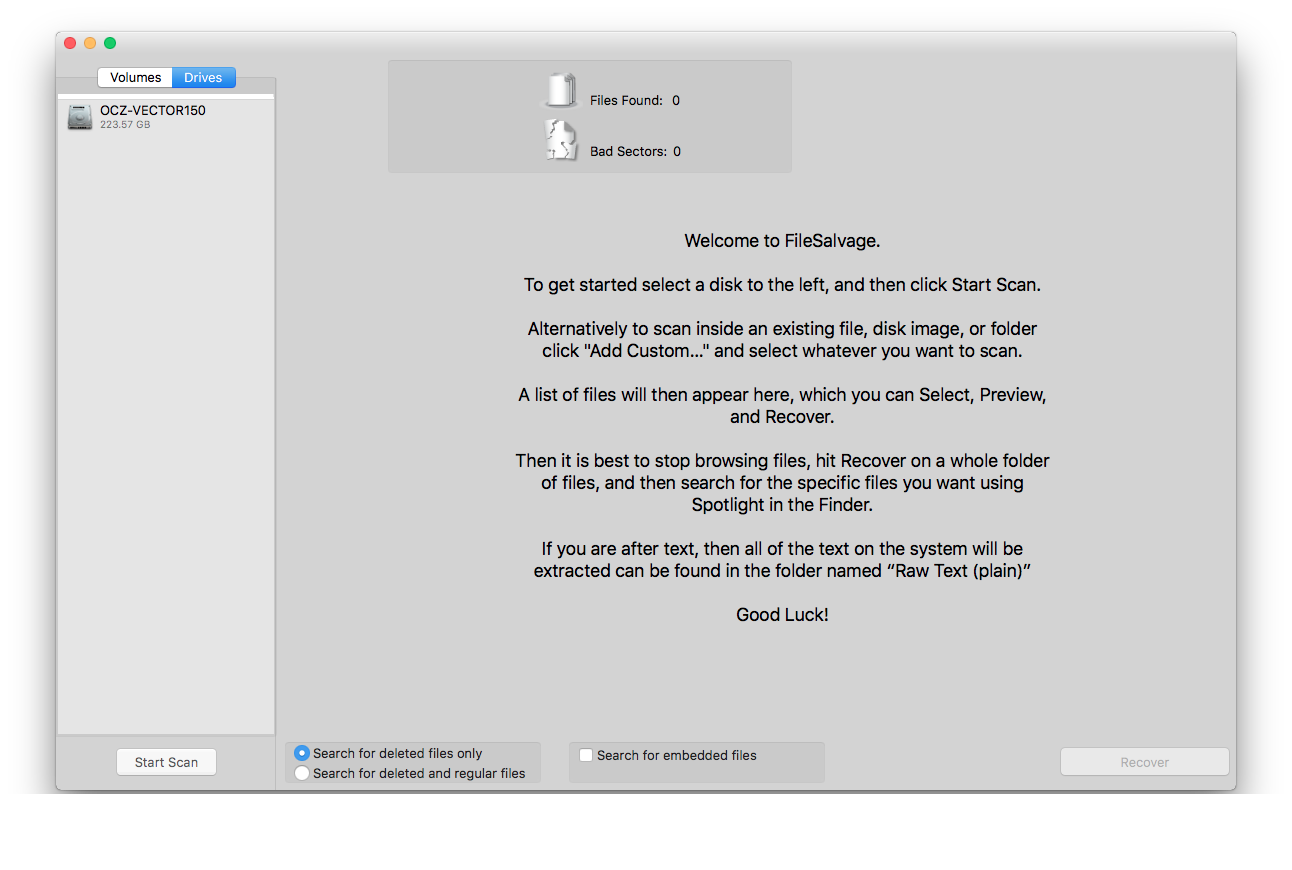The width and height of the screenshot is (1292, 870).
Task: Click the 223.57 GB drive size text
Action: (125, 125)
